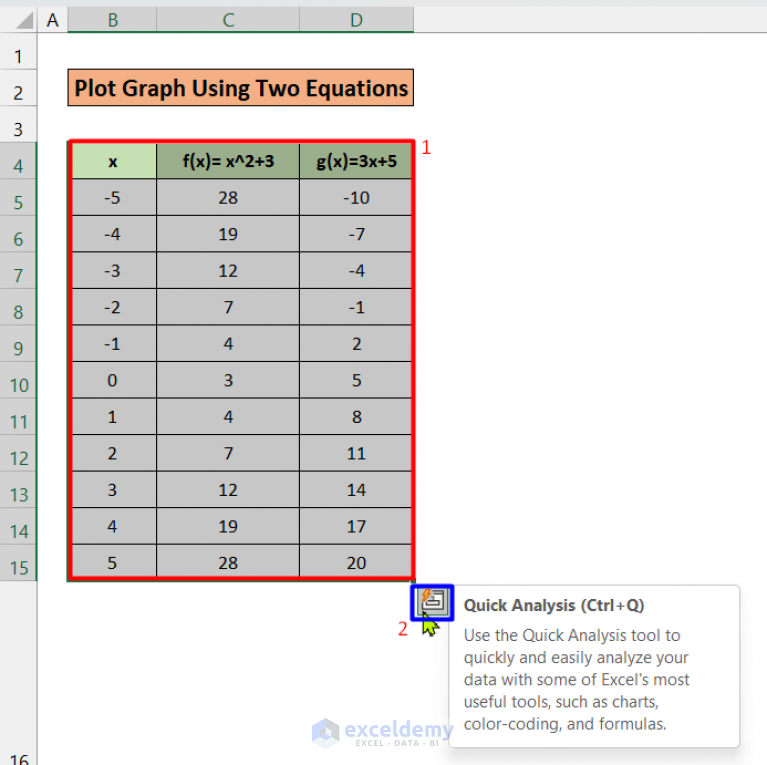The image size is (767, 765).
Task: Click f(x) cell 28 in row 5
Action: (228, 198)
